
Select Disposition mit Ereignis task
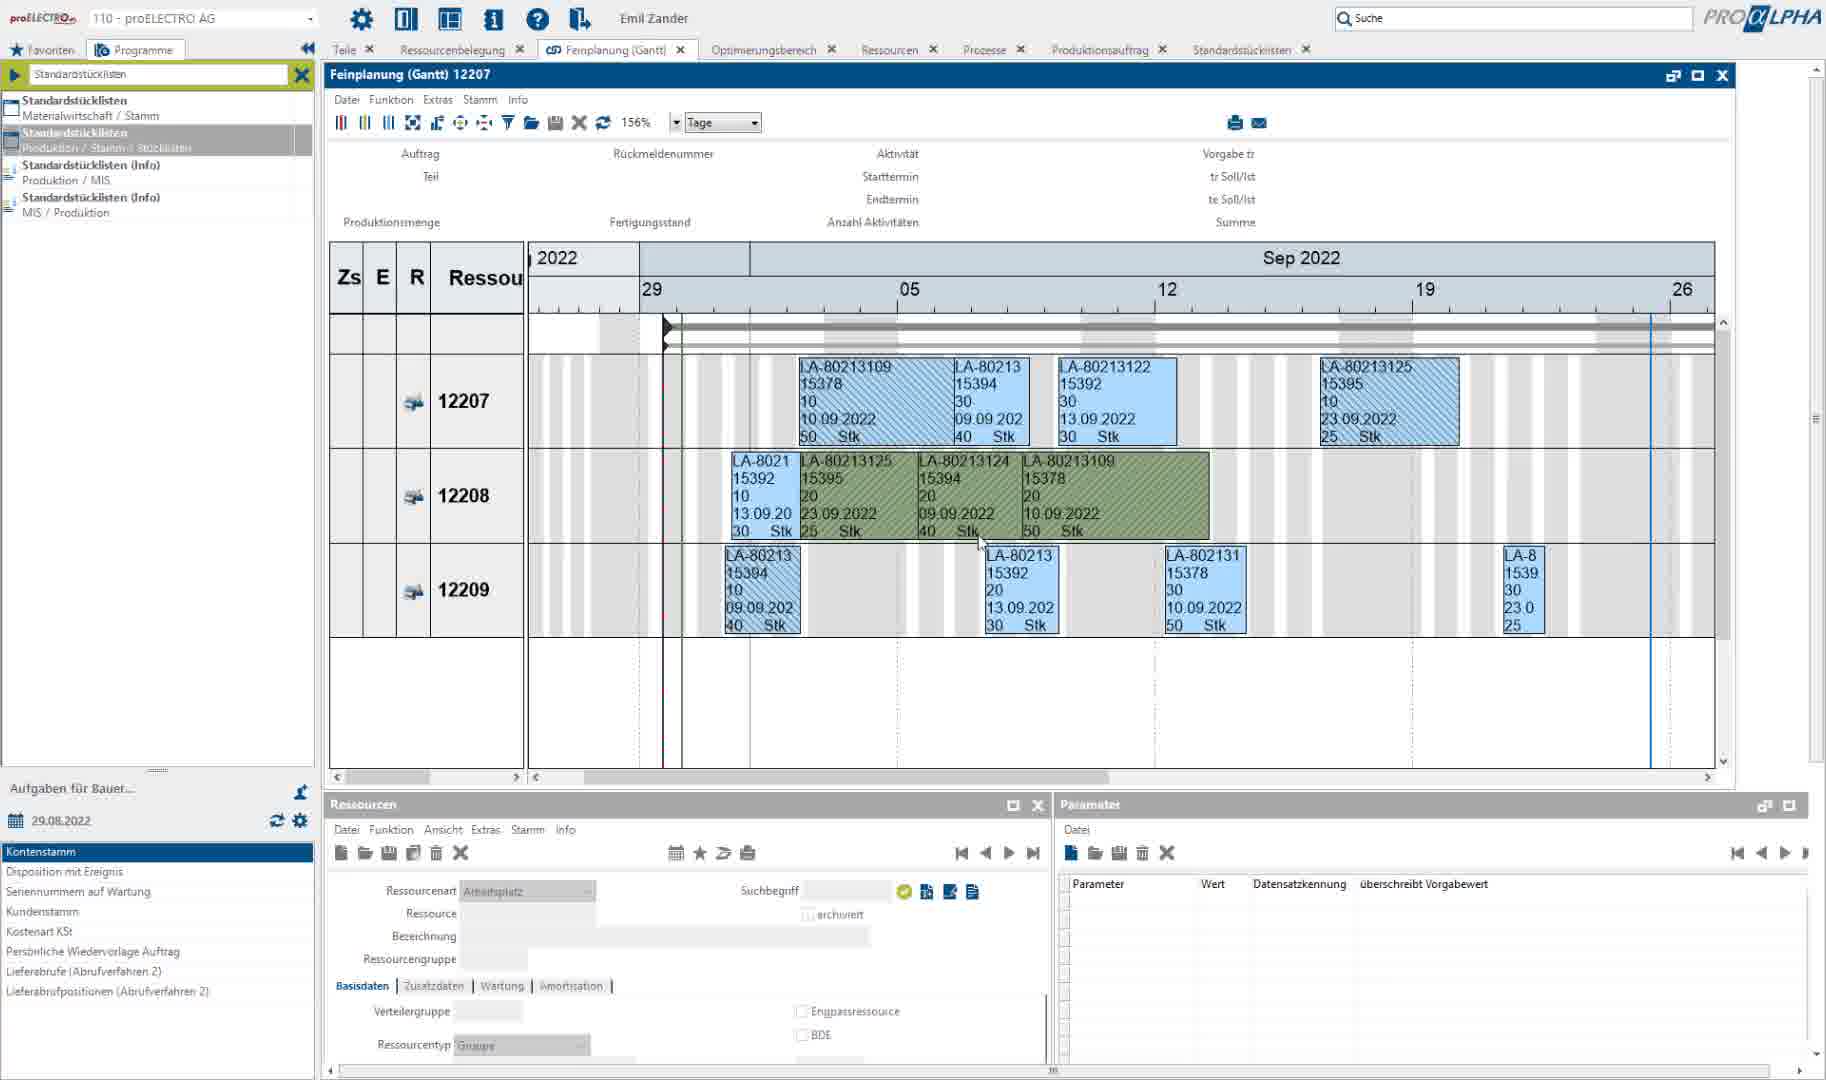[x=157, y=872]
